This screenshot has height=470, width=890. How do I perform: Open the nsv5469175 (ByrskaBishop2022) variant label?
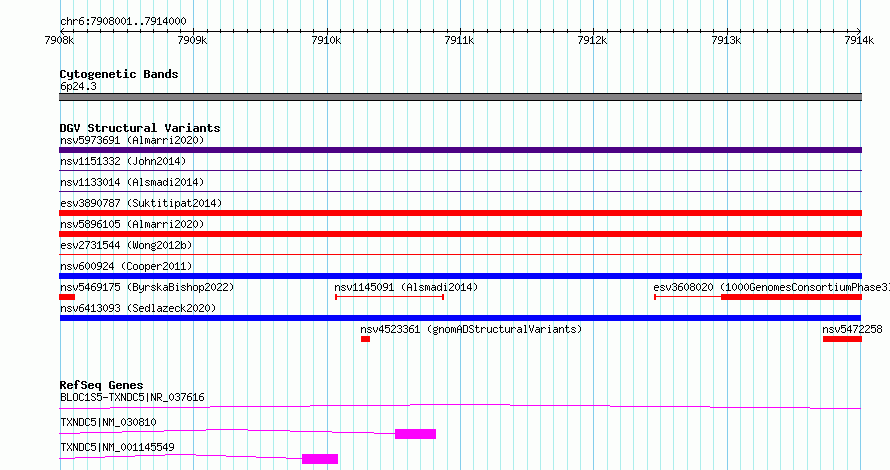point(147,287)
